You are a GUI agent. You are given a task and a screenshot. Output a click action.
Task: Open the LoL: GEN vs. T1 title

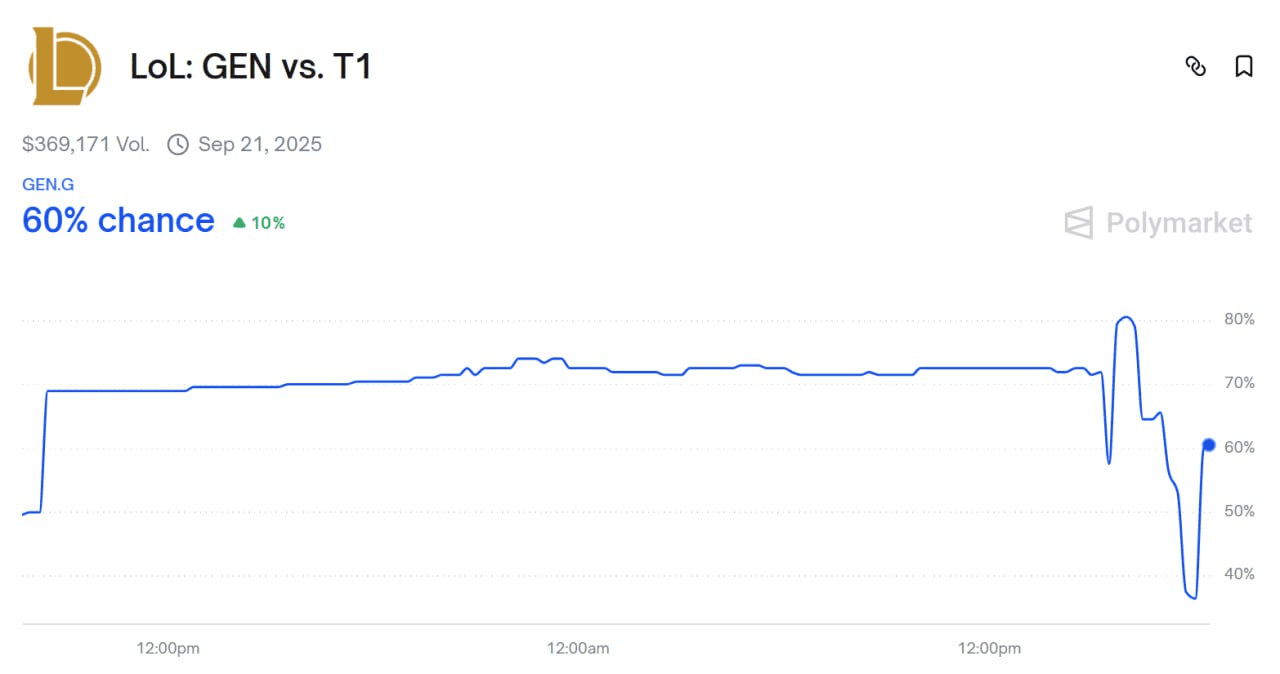point(251,67)
